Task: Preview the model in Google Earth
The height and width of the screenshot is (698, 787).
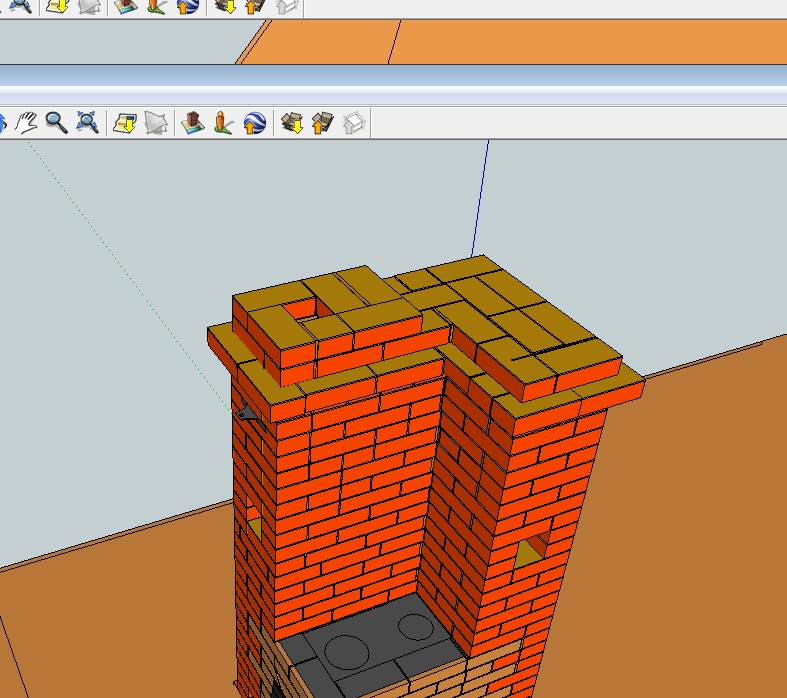Action: (254, 123)
